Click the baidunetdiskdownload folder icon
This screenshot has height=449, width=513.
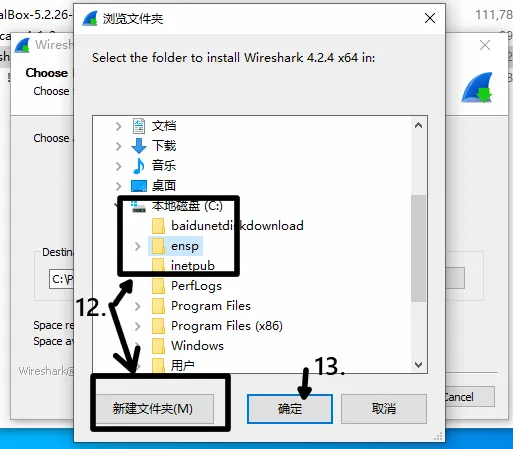point(158,226)
